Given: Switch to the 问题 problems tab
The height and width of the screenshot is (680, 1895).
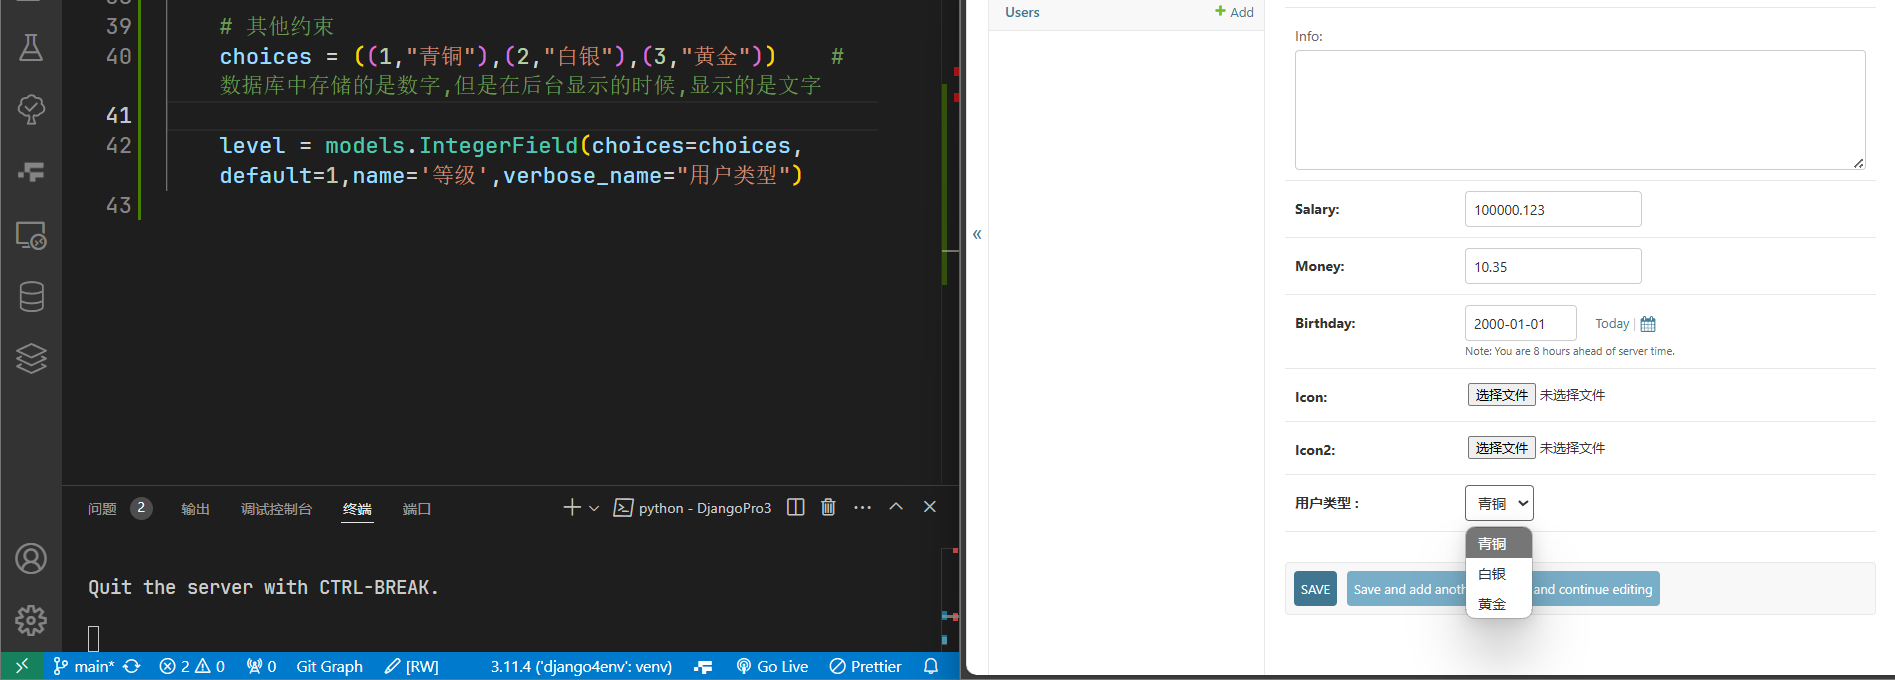Looking at the screenshot, I should pyautogui.click(x=102, y=509).
